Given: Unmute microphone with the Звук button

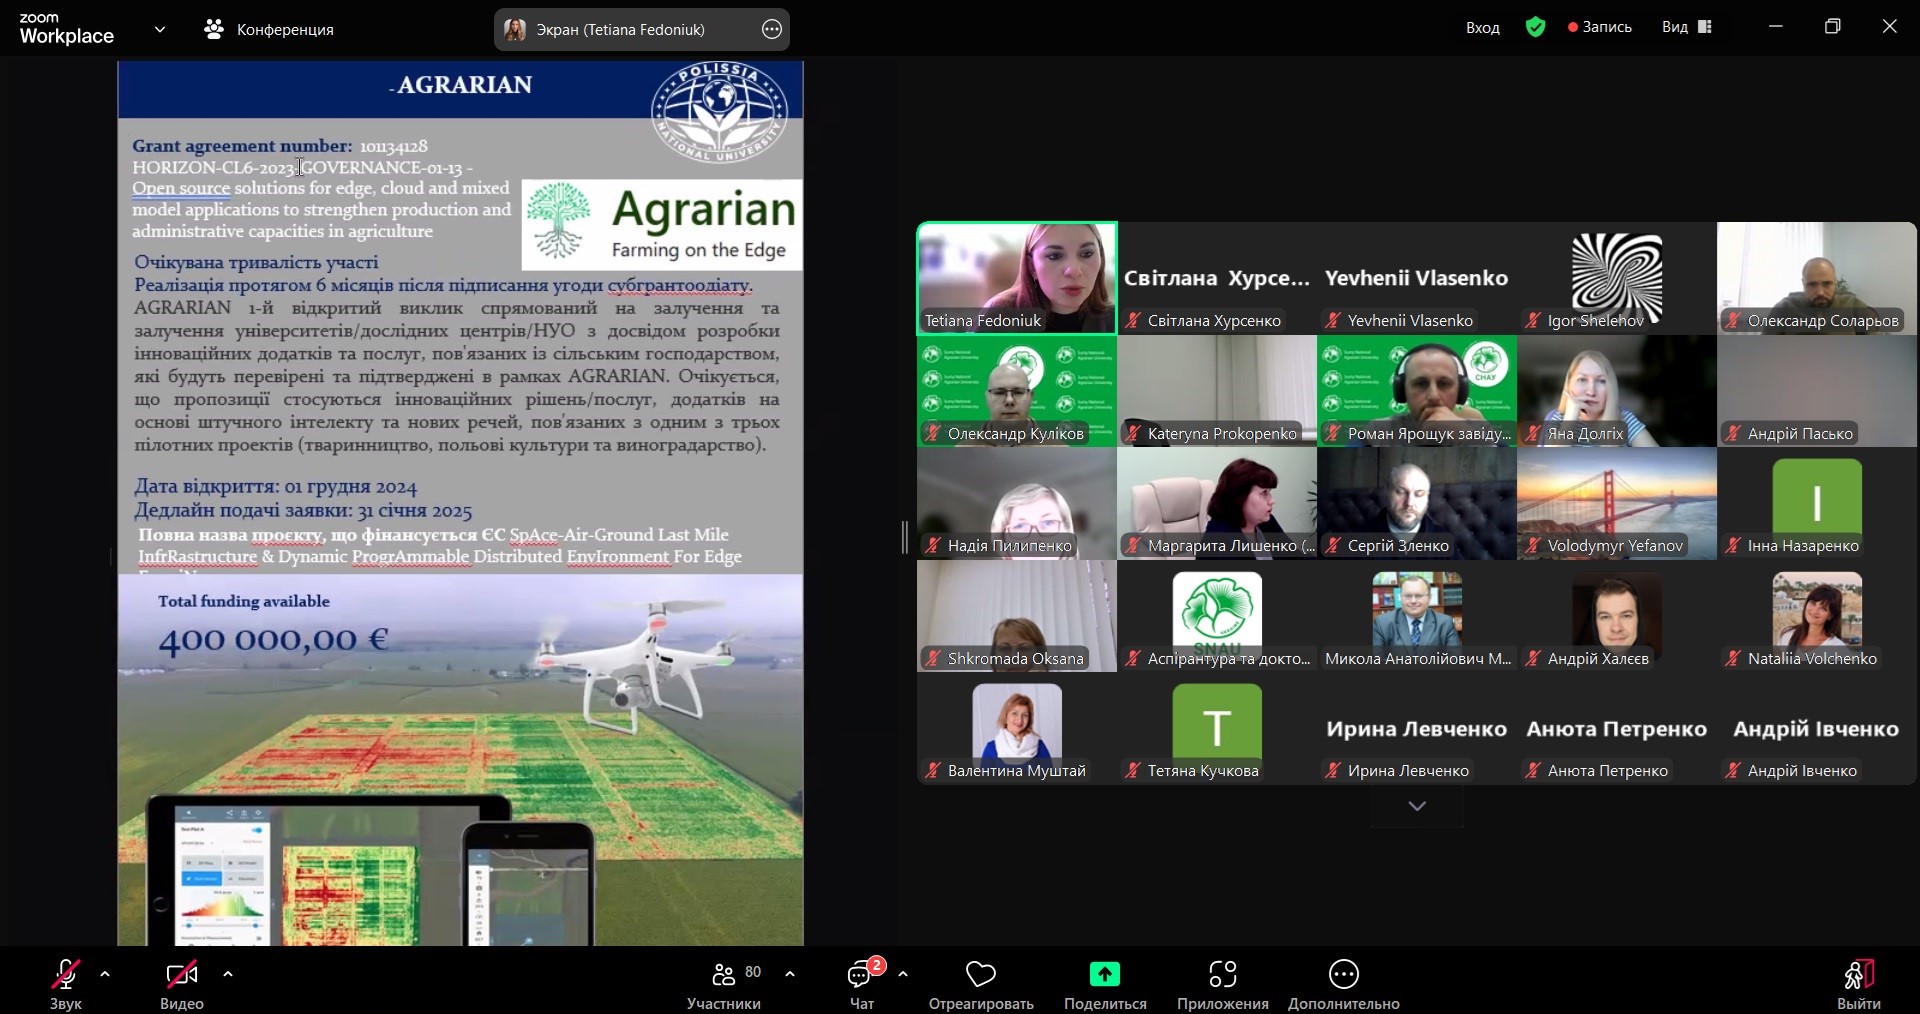Looking at the screenshot, I should click(x=66, y=983).
